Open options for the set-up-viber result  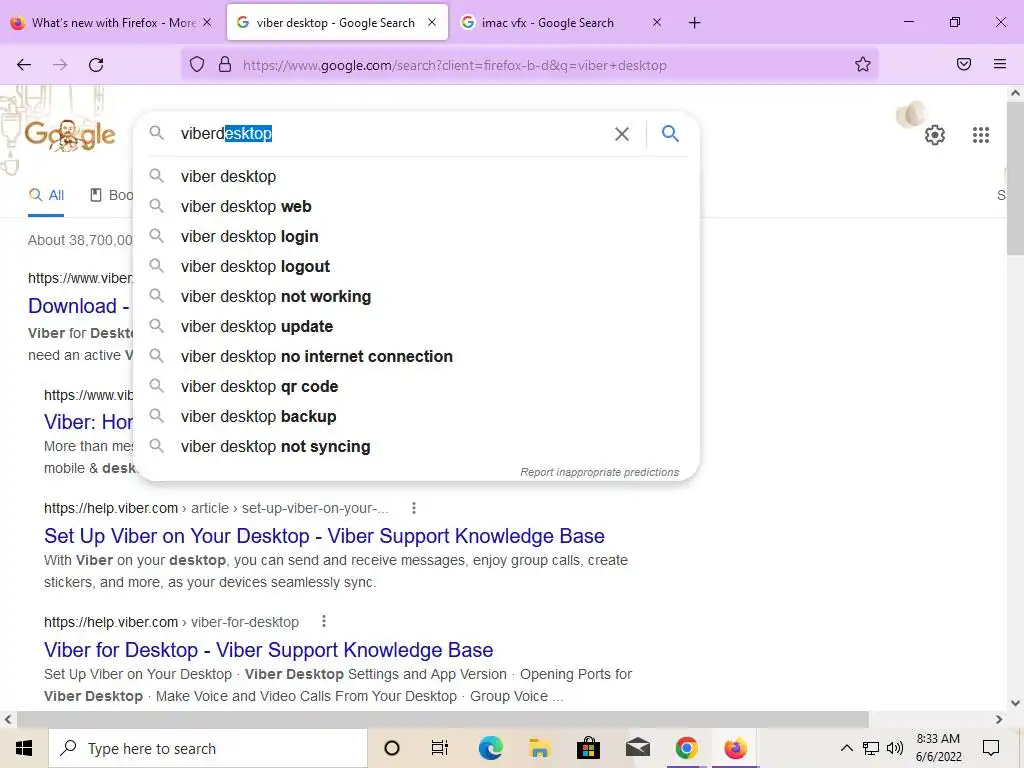[x=413, y=507]
